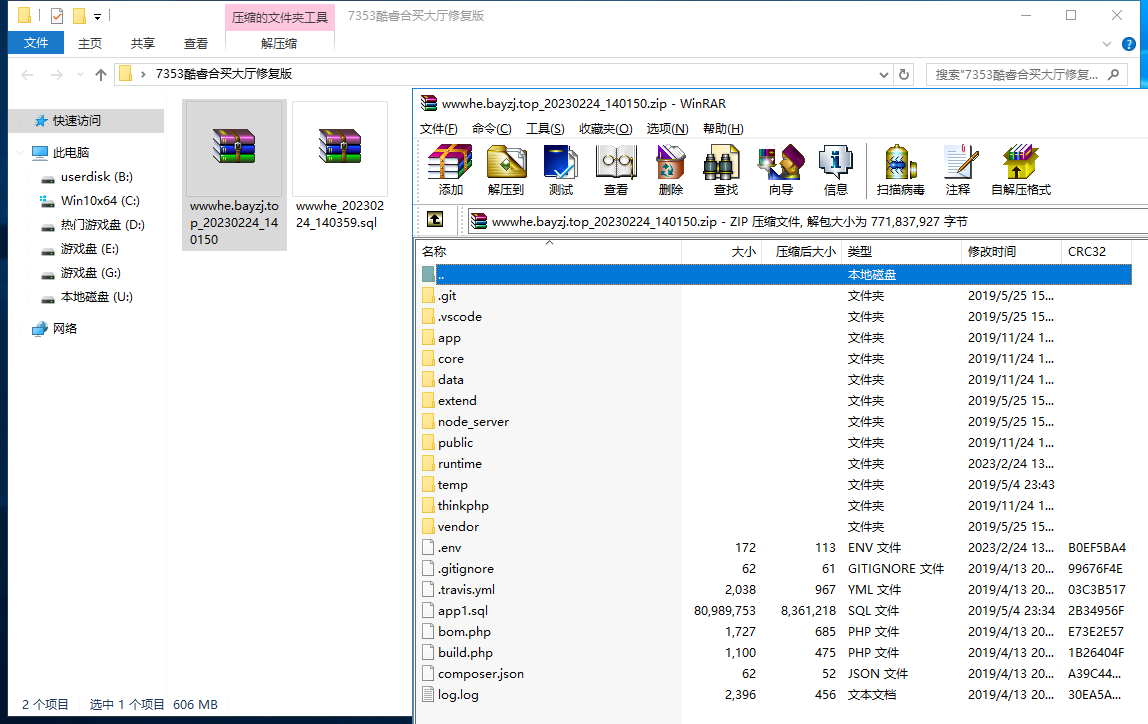Click the Extract To (解压到) icon
The image size is (1148, 724).
coord(506,168)
